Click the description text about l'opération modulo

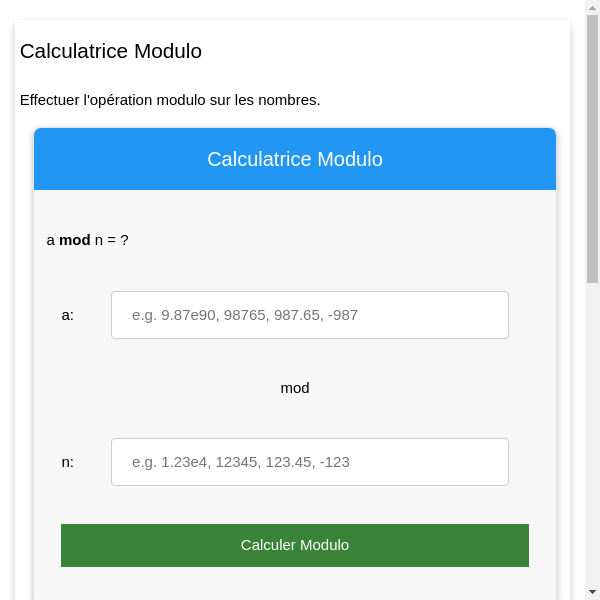170,100
